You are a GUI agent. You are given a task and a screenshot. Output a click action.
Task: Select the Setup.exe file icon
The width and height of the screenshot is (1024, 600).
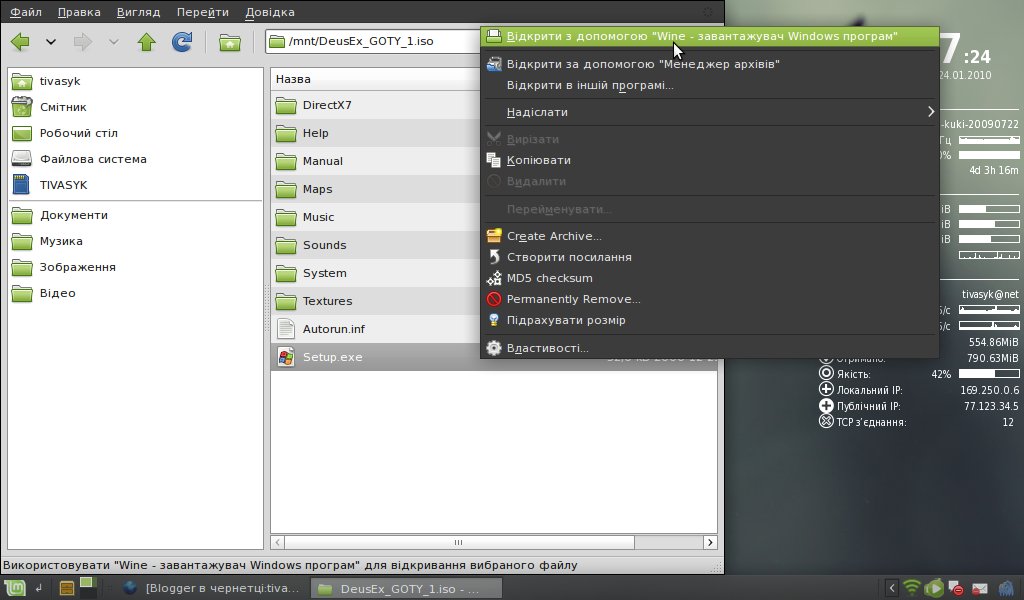285,357
